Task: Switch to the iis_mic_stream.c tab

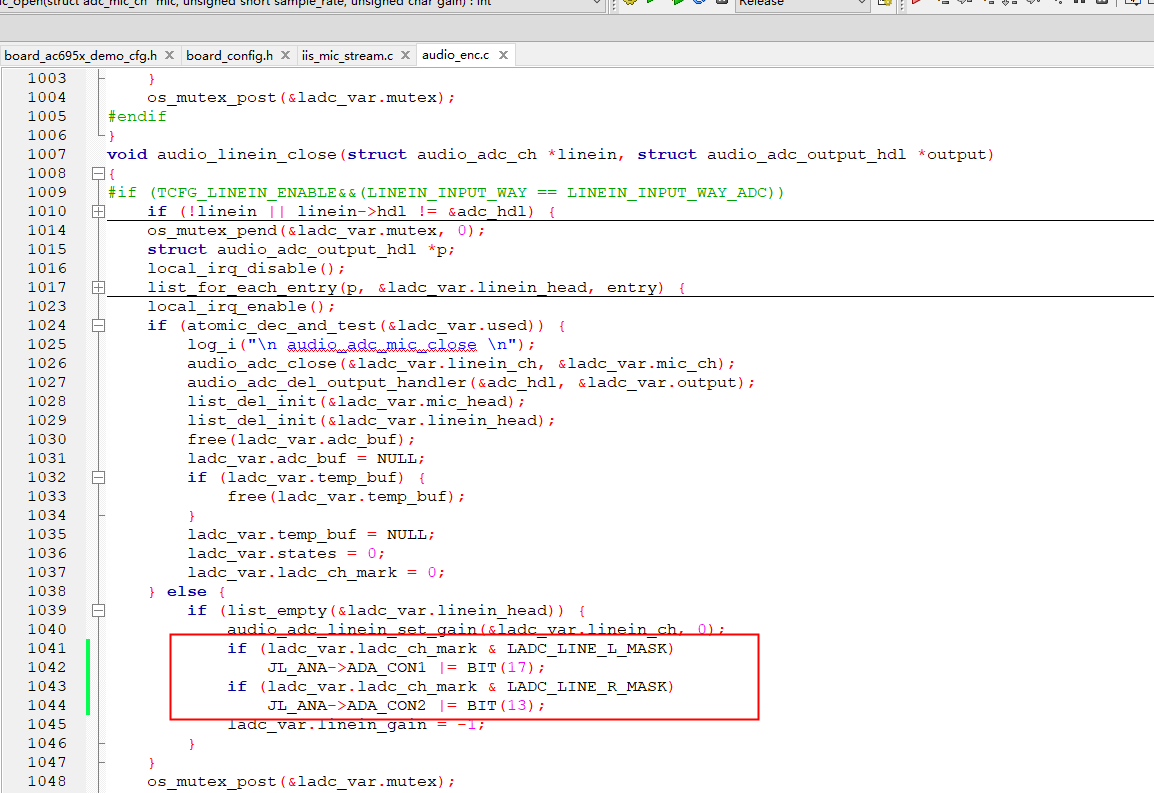Action: (x=347, y=55)
